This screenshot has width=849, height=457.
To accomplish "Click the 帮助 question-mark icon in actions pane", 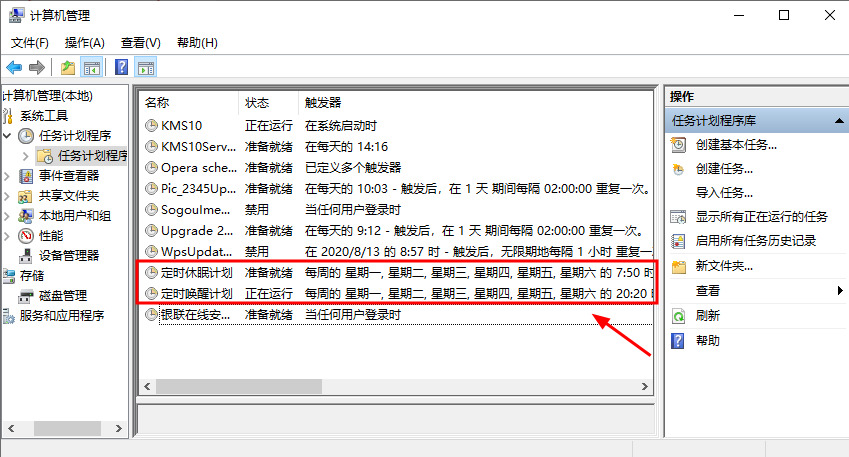I will click(678, 341).
